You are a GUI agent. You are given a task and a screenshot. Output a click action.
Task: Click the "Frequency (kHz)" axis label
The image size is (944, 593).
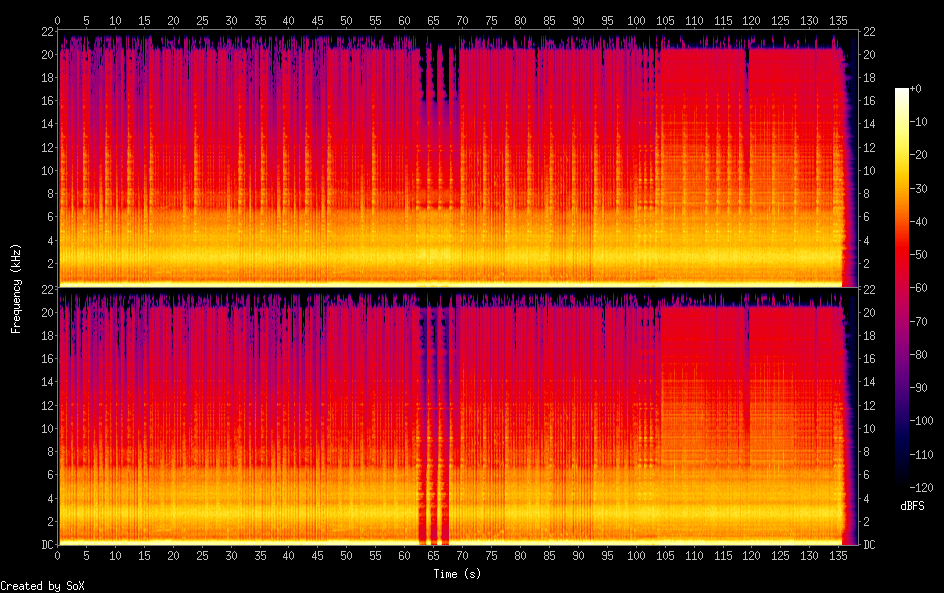coord(16,287)
